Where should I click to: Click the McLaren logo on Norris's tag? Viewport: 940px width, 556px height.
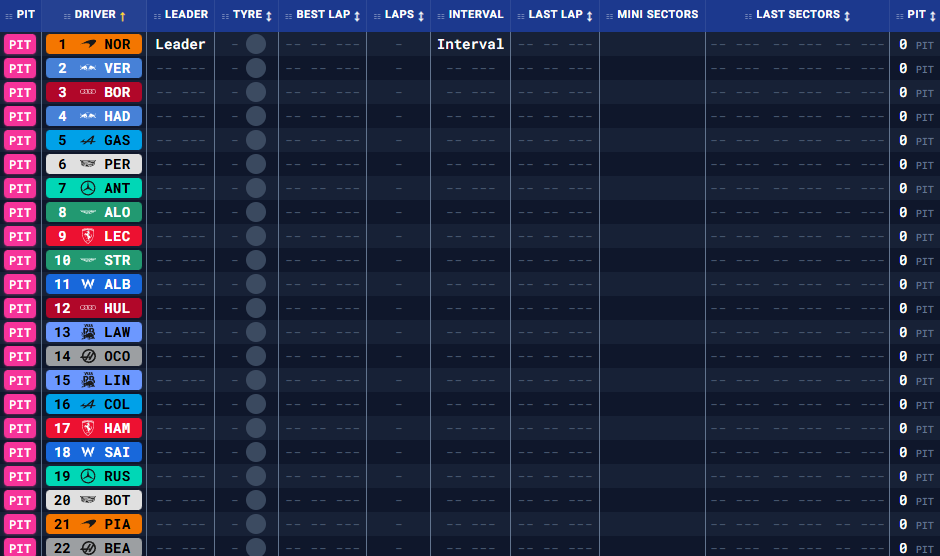88,44
